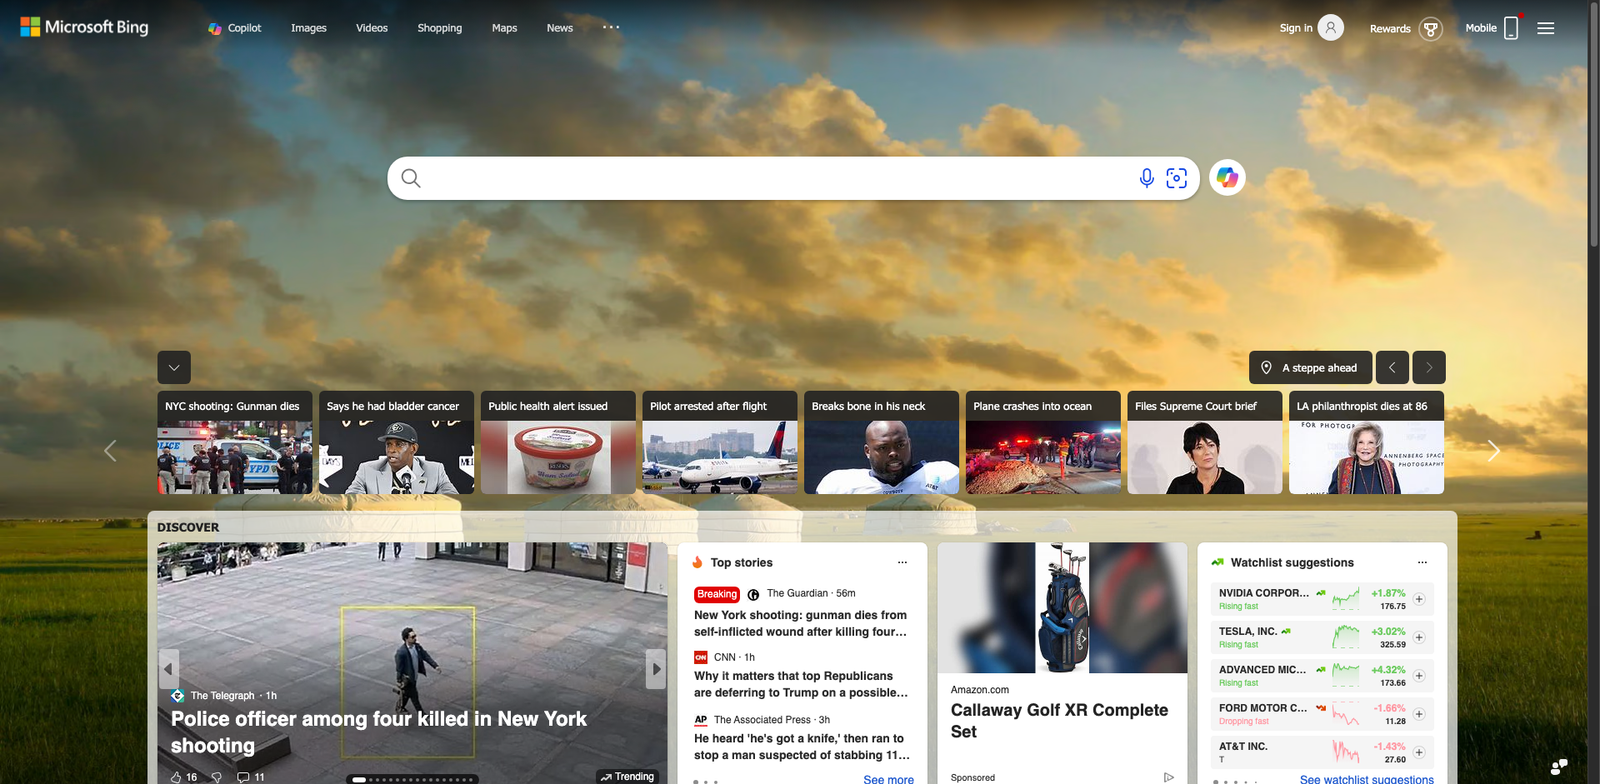
Task: Collapse the news carousel with the chevron-down button
Action: (x=174, y=368)
